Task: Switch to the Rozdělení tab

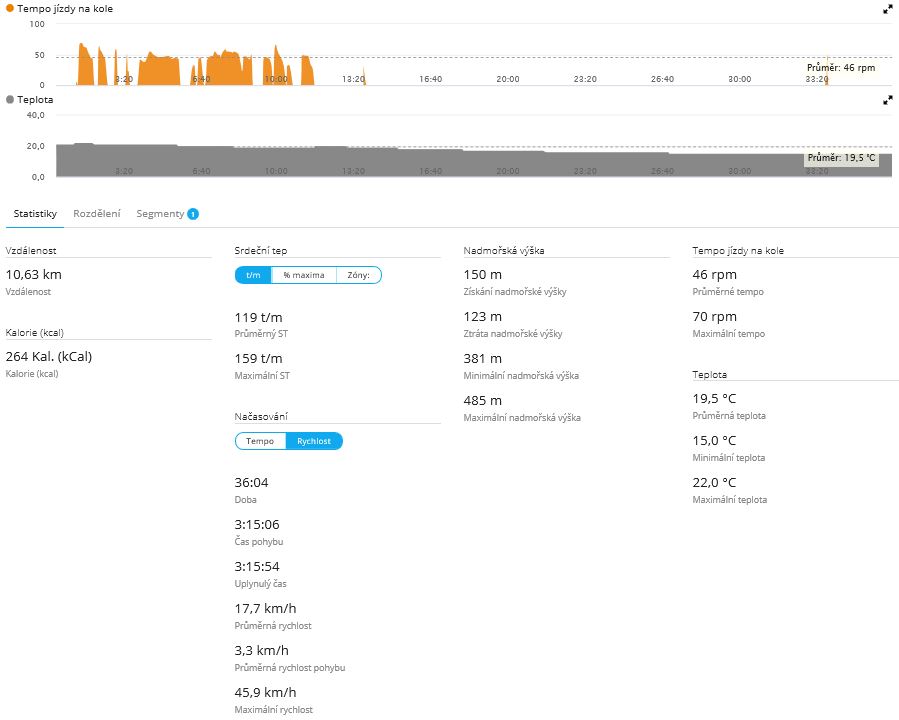Action: tap(97, 214)
